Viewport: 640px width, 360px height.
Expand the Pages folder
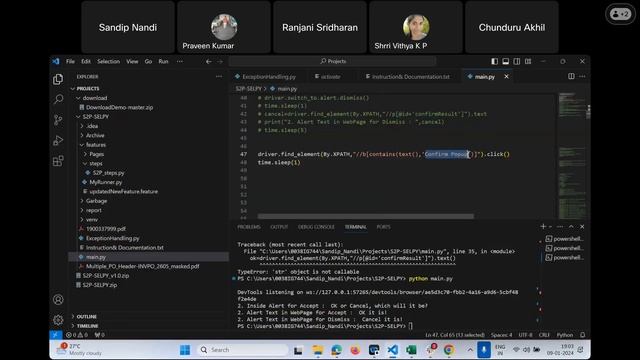click(x=96, y=154)
